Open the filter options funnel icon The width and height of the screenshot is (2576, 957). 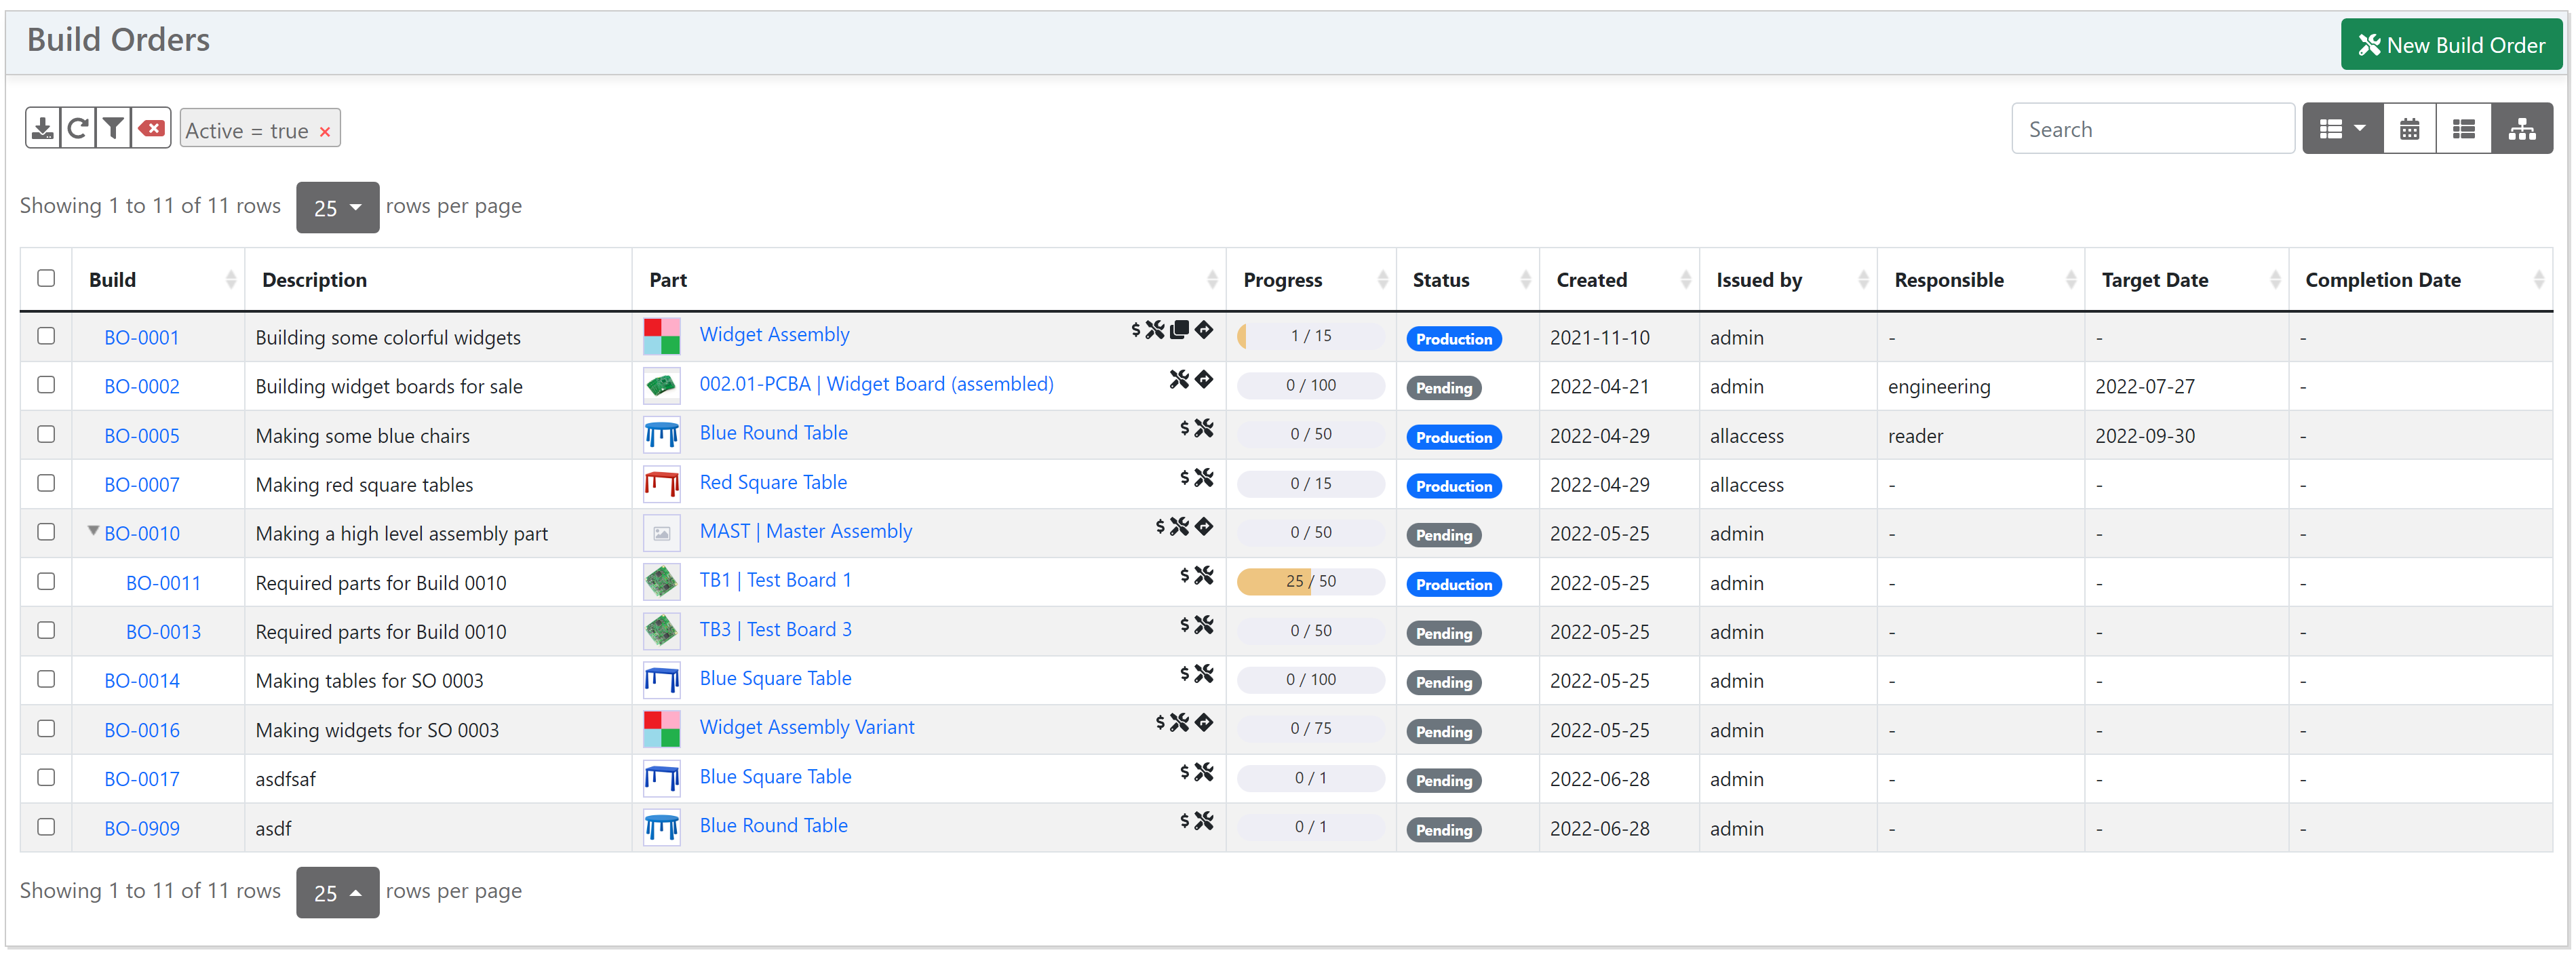[x=114, y=129]
